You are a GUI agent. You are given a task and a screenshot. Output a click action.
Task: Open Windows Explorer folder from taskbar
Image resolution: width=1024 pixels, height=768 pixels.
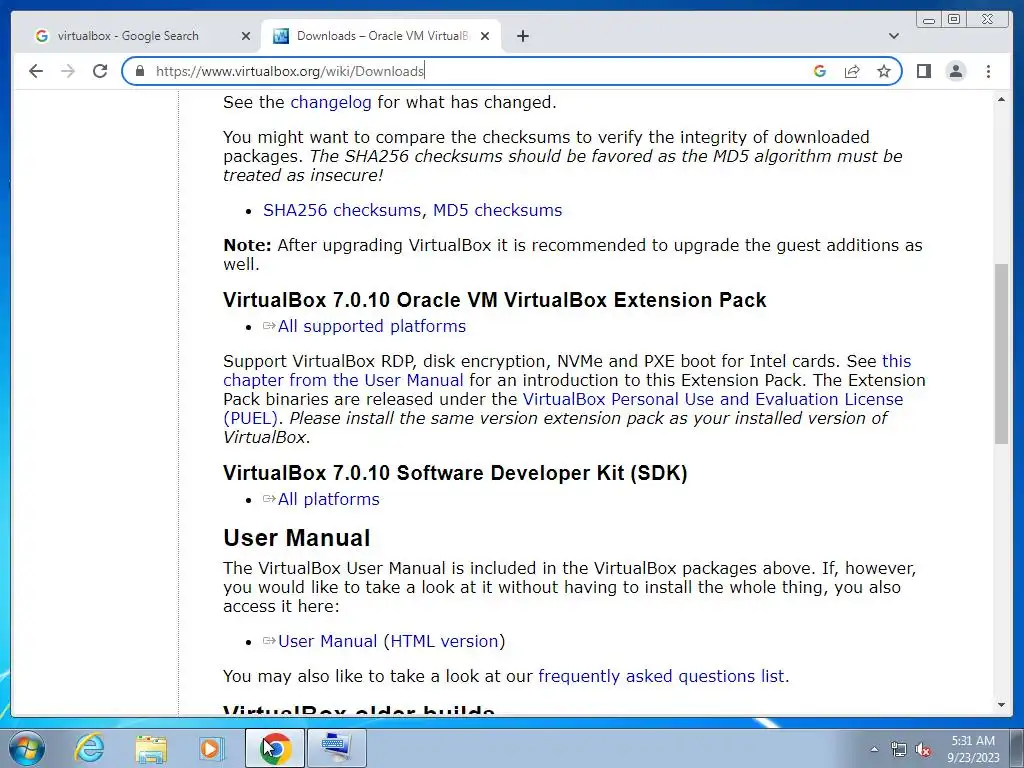(x=151, y=748)
